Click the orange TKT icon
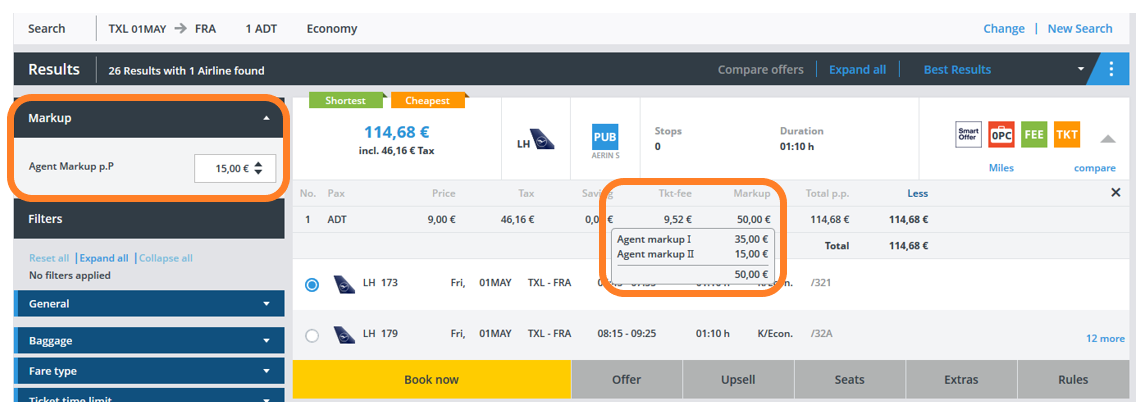This screenshot has height=409, width=1141. [x=1067, y=135]
